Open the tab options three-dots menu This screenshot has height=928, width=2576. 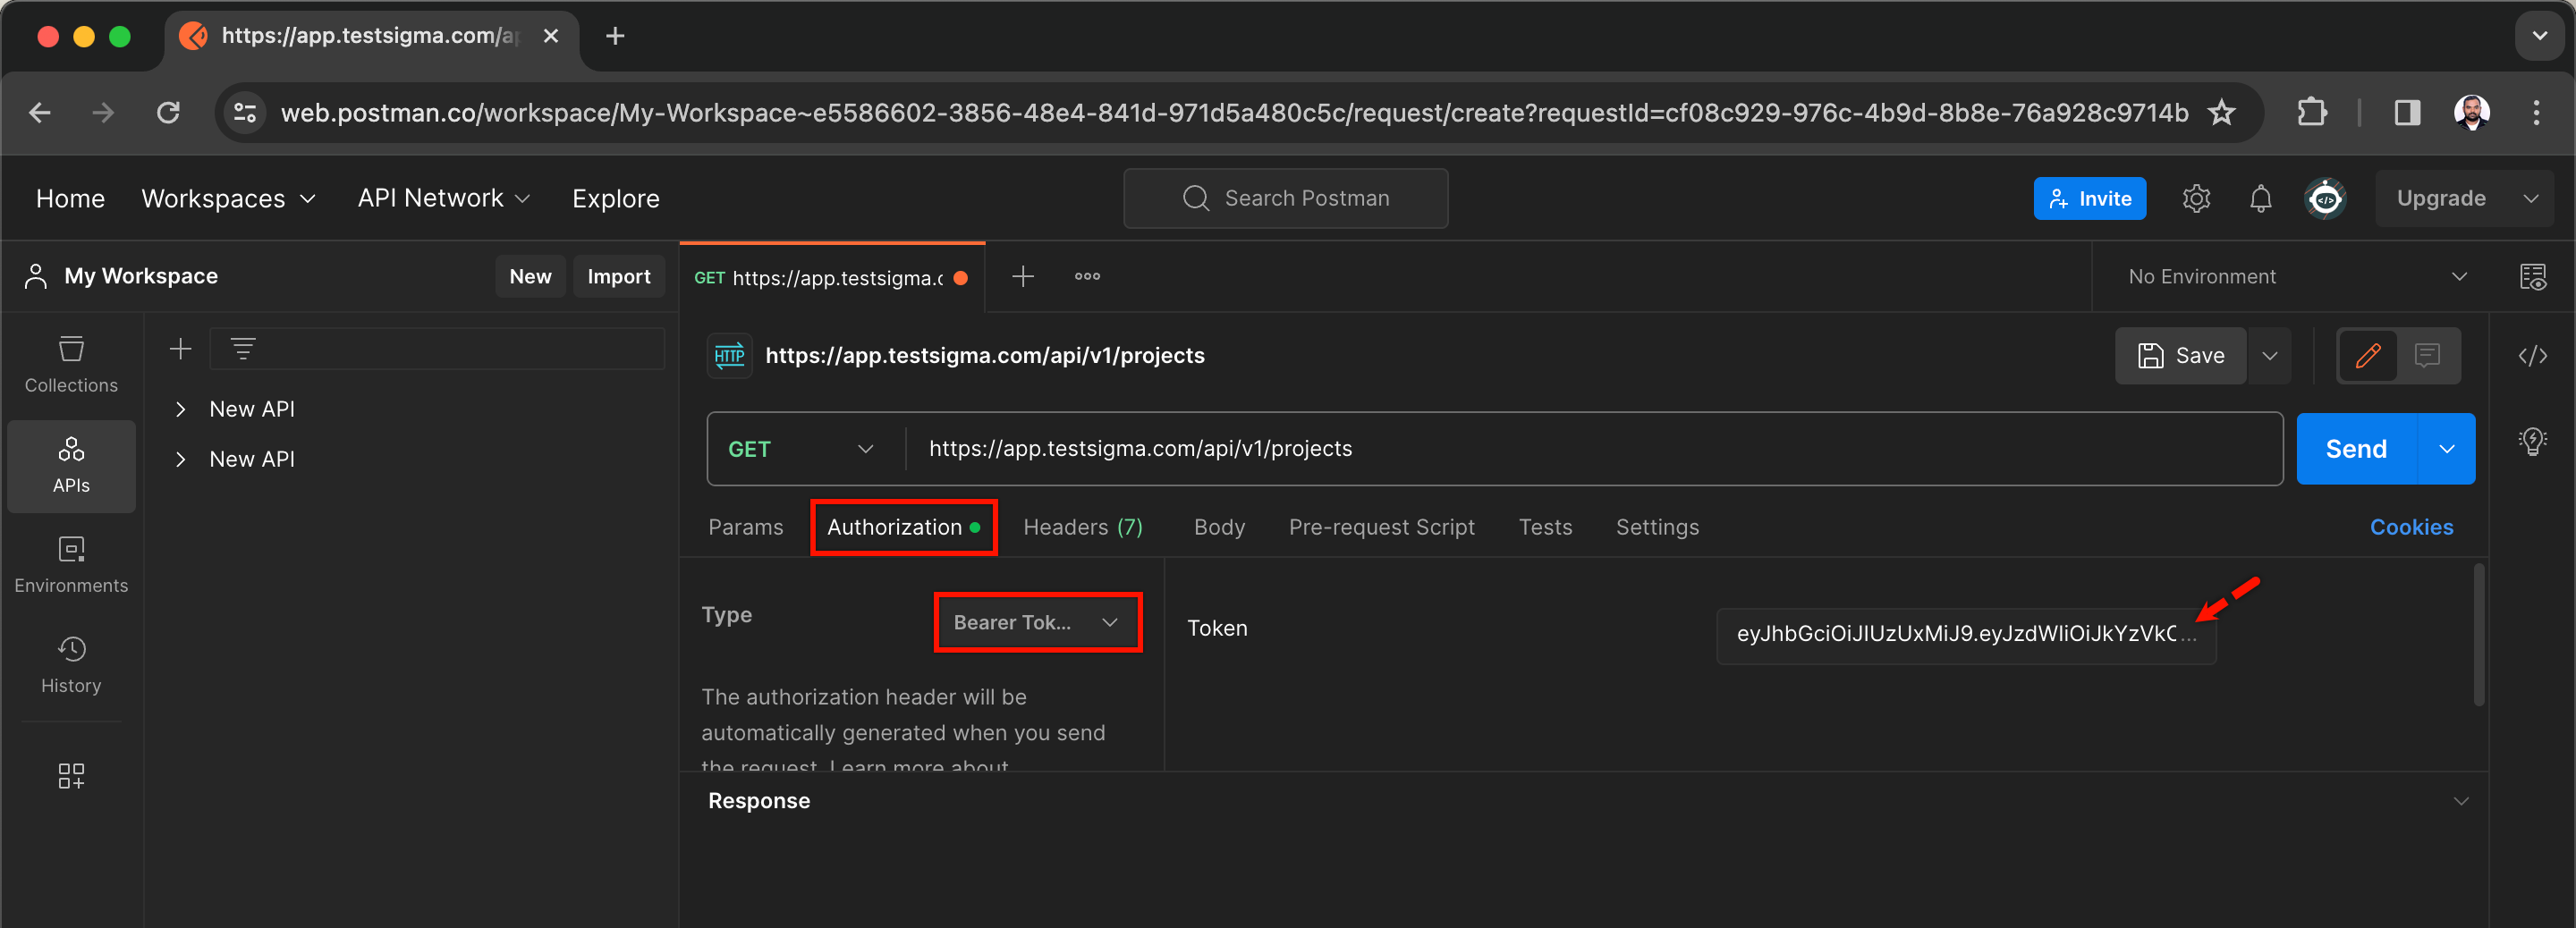click(x=1087, y=277)
